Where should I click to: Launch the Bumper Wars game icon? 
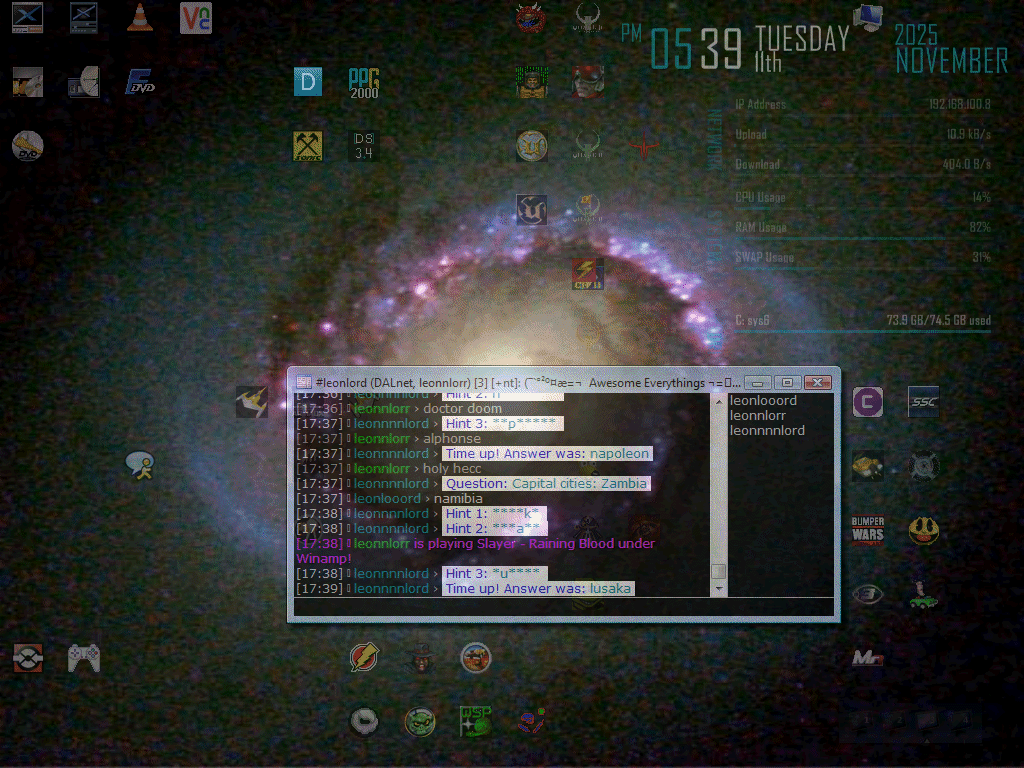[867, 530]
